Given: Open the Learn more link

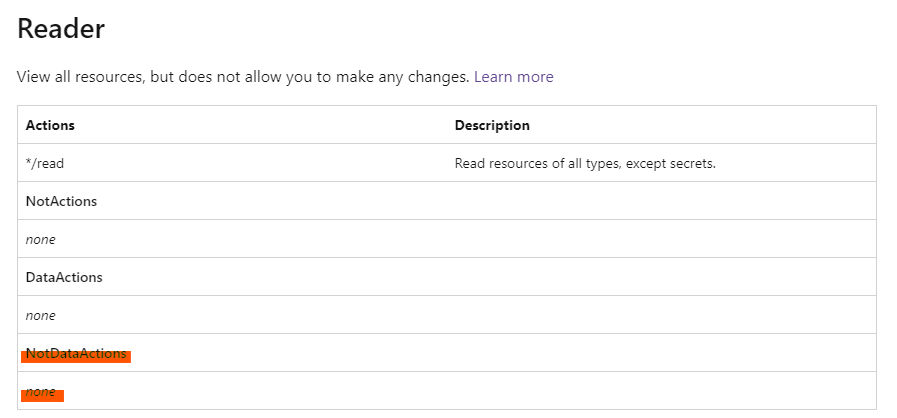Looking at the screenshot, I should click(x=513, y=77).
